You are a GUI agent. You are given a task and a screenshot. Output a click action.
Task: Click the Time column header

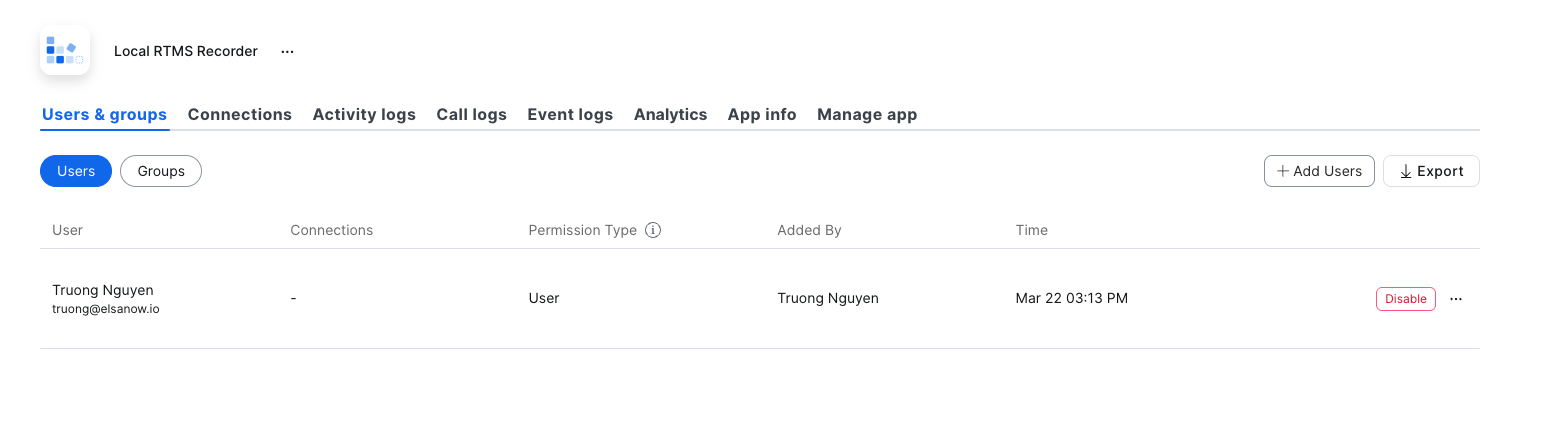coord(1031,230)
